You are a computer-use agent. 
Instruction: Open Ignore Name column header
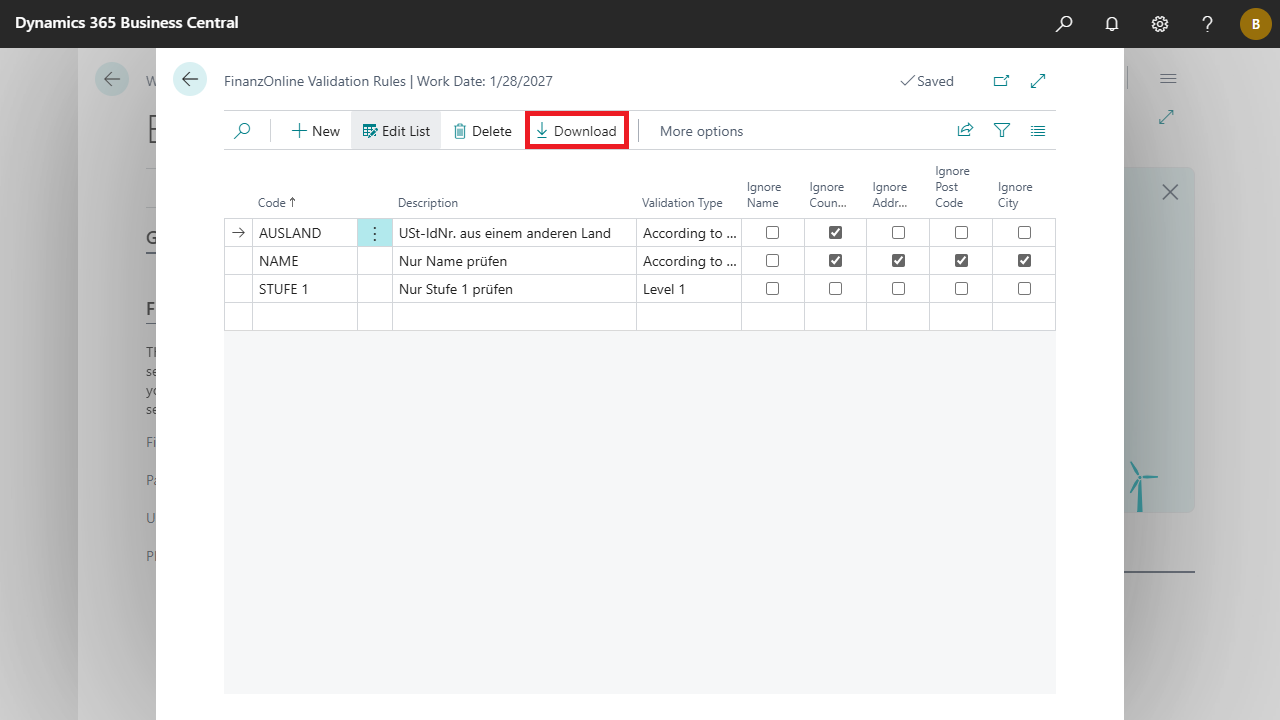click(764, 195)
